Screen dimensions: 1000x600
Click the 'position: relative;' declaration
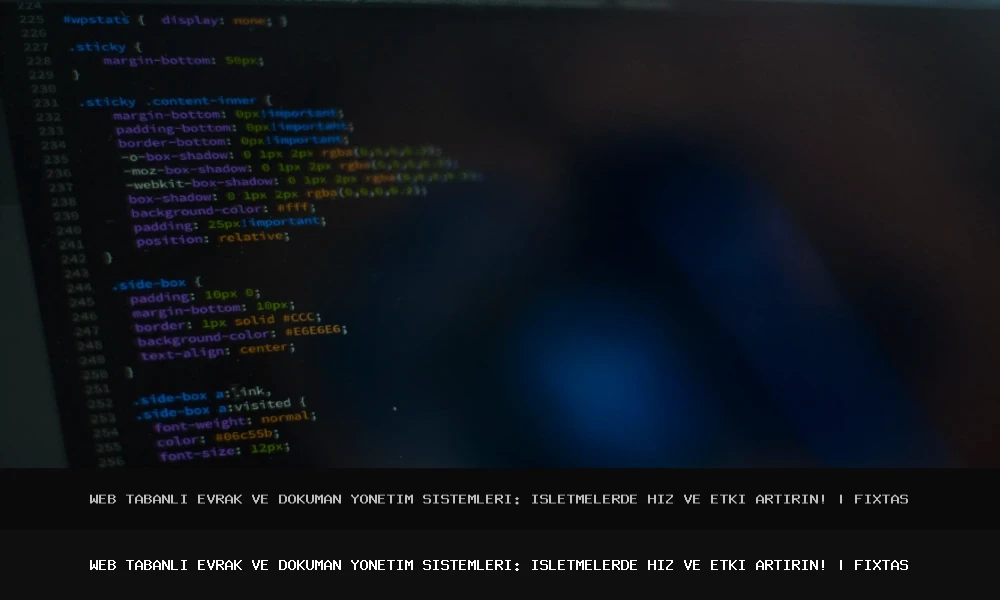pyautogui.click(x=213, y=238)
